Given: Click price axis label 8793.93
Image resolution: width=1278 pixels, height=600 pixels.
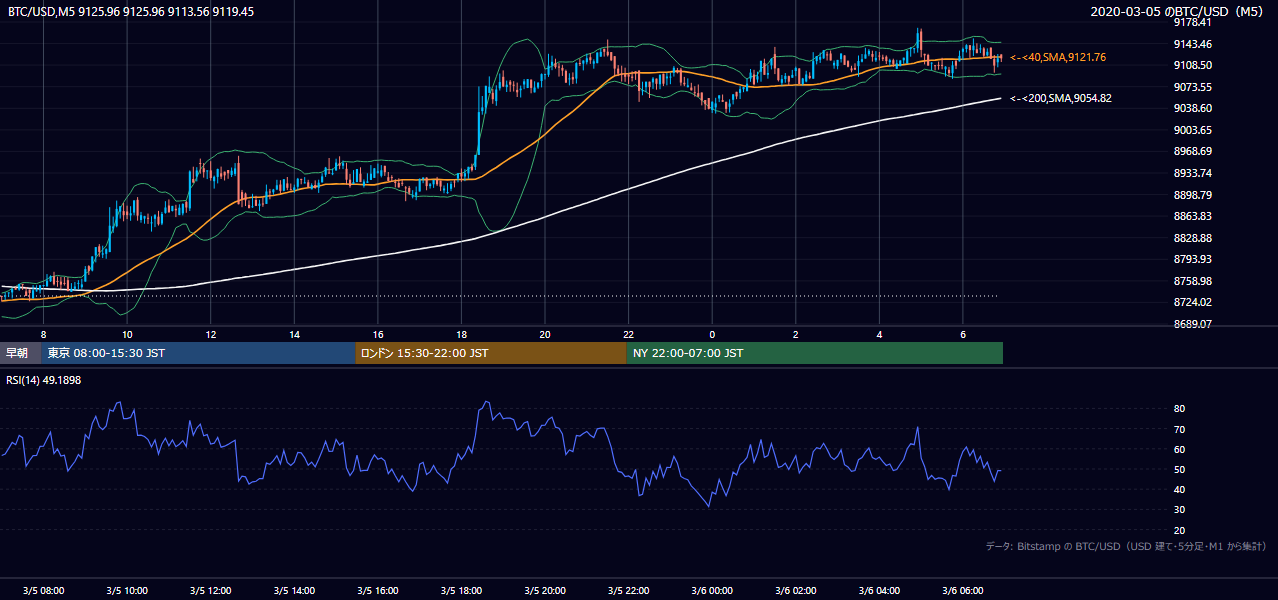Looking at the screenshot, I should point(1192,259).
